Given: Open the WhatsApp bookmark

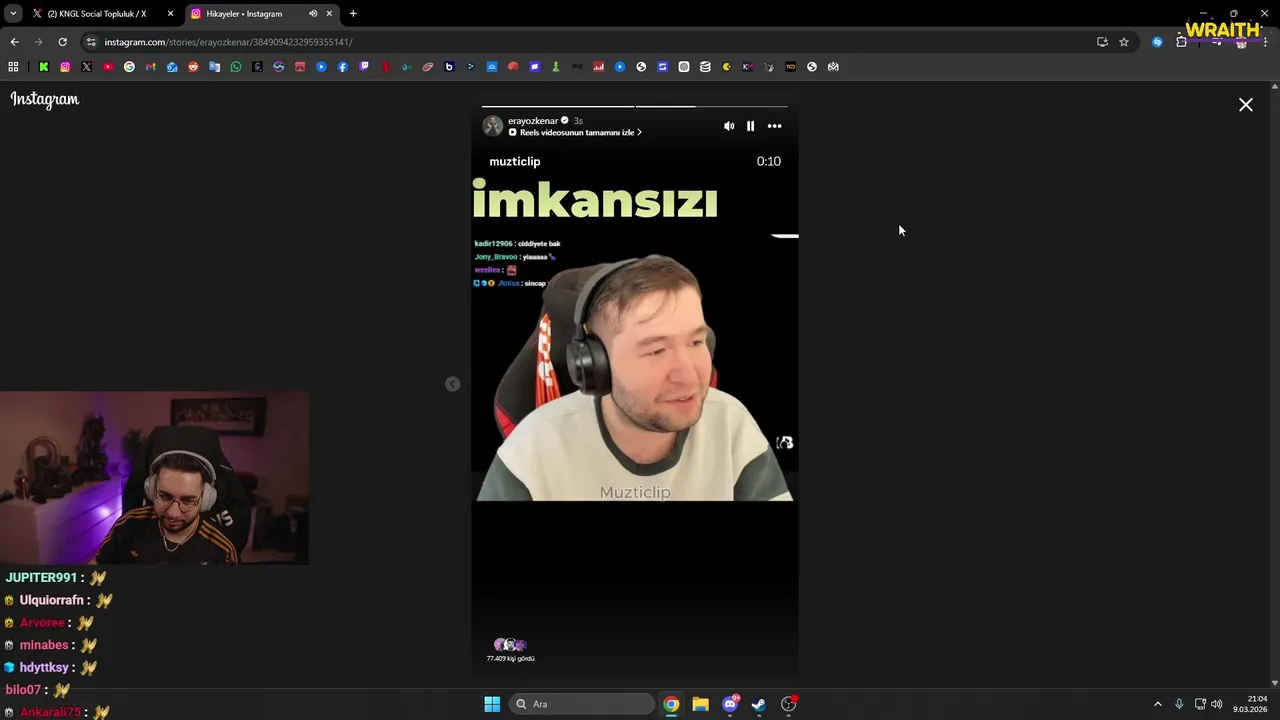Looking at the screenshot, I should [x=236, y=67].
